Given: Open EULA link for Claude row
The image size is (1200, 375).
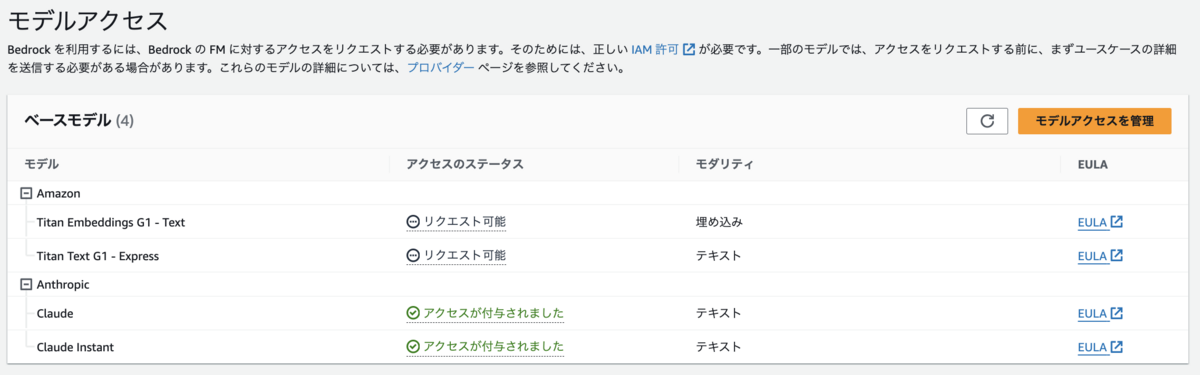Looking at the screenshot, I should click(x=1100, y=314).
